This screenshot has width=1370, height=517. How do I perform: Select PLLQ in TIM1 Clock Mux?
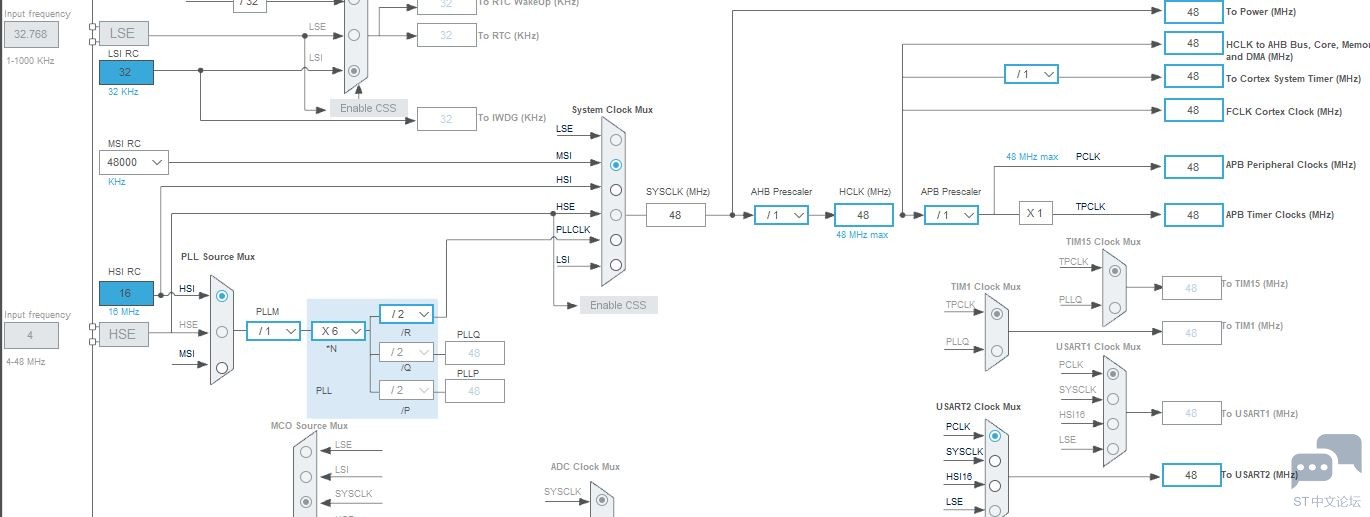click(996, 350)
